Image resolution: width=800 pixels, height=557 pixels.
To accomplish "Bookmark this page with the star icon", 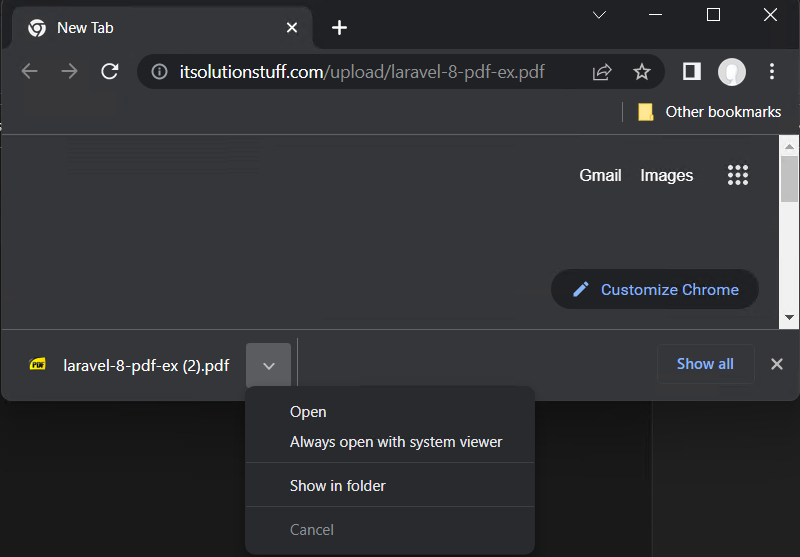I will pos(641,72).
